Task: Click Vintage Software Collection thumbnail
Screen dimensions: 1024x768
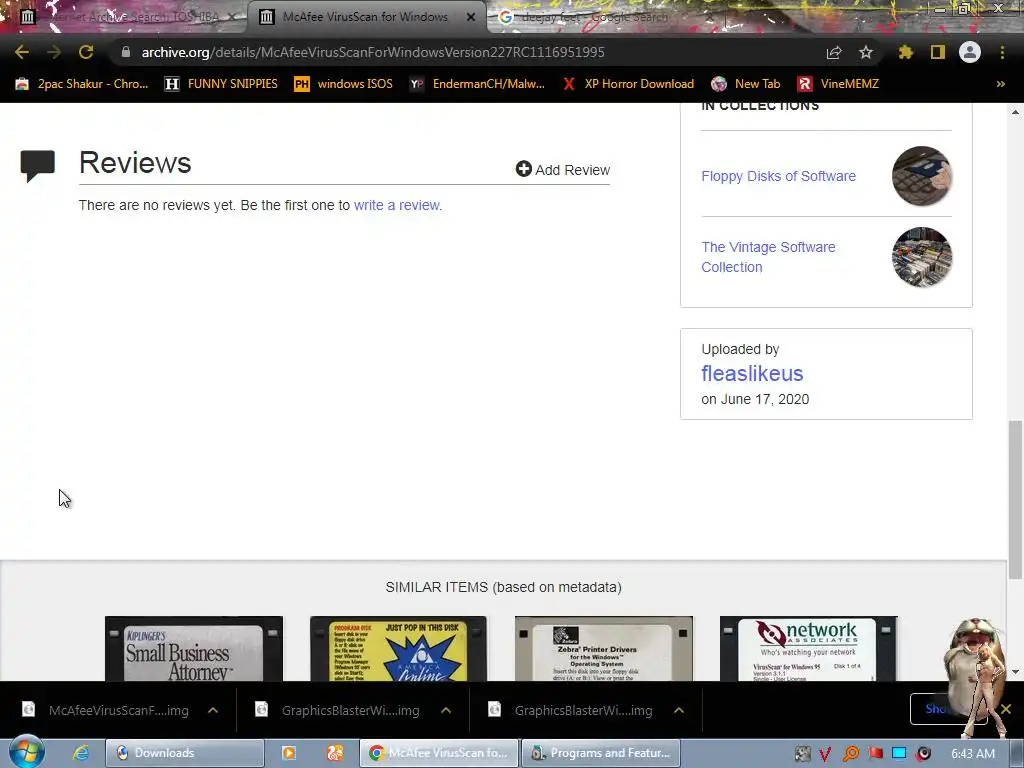Action: 921,257
